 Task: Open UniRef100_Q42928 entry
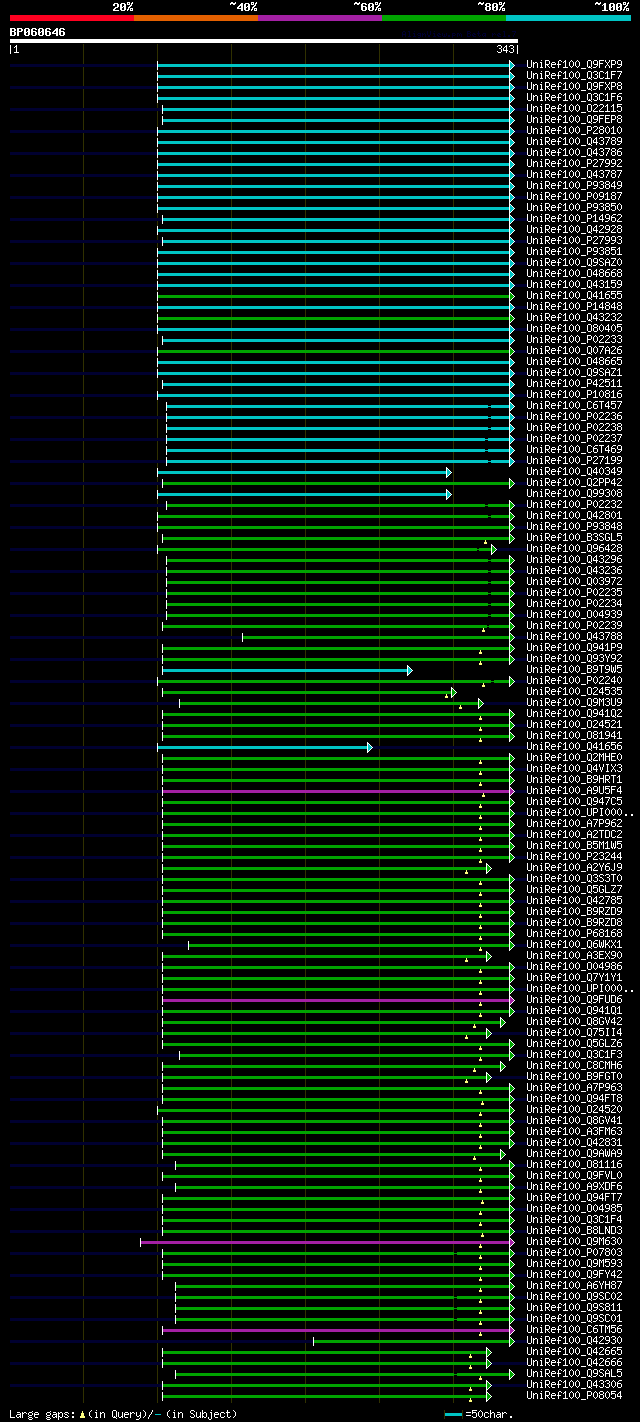click(x=574, y=230)
